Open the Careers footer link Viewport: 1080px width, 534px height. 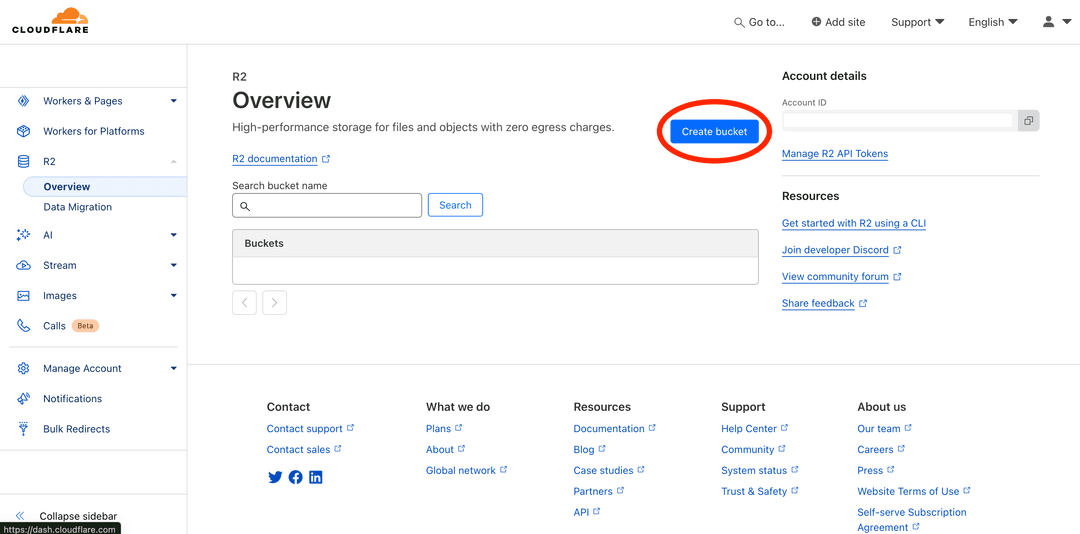tap(875, 449)
